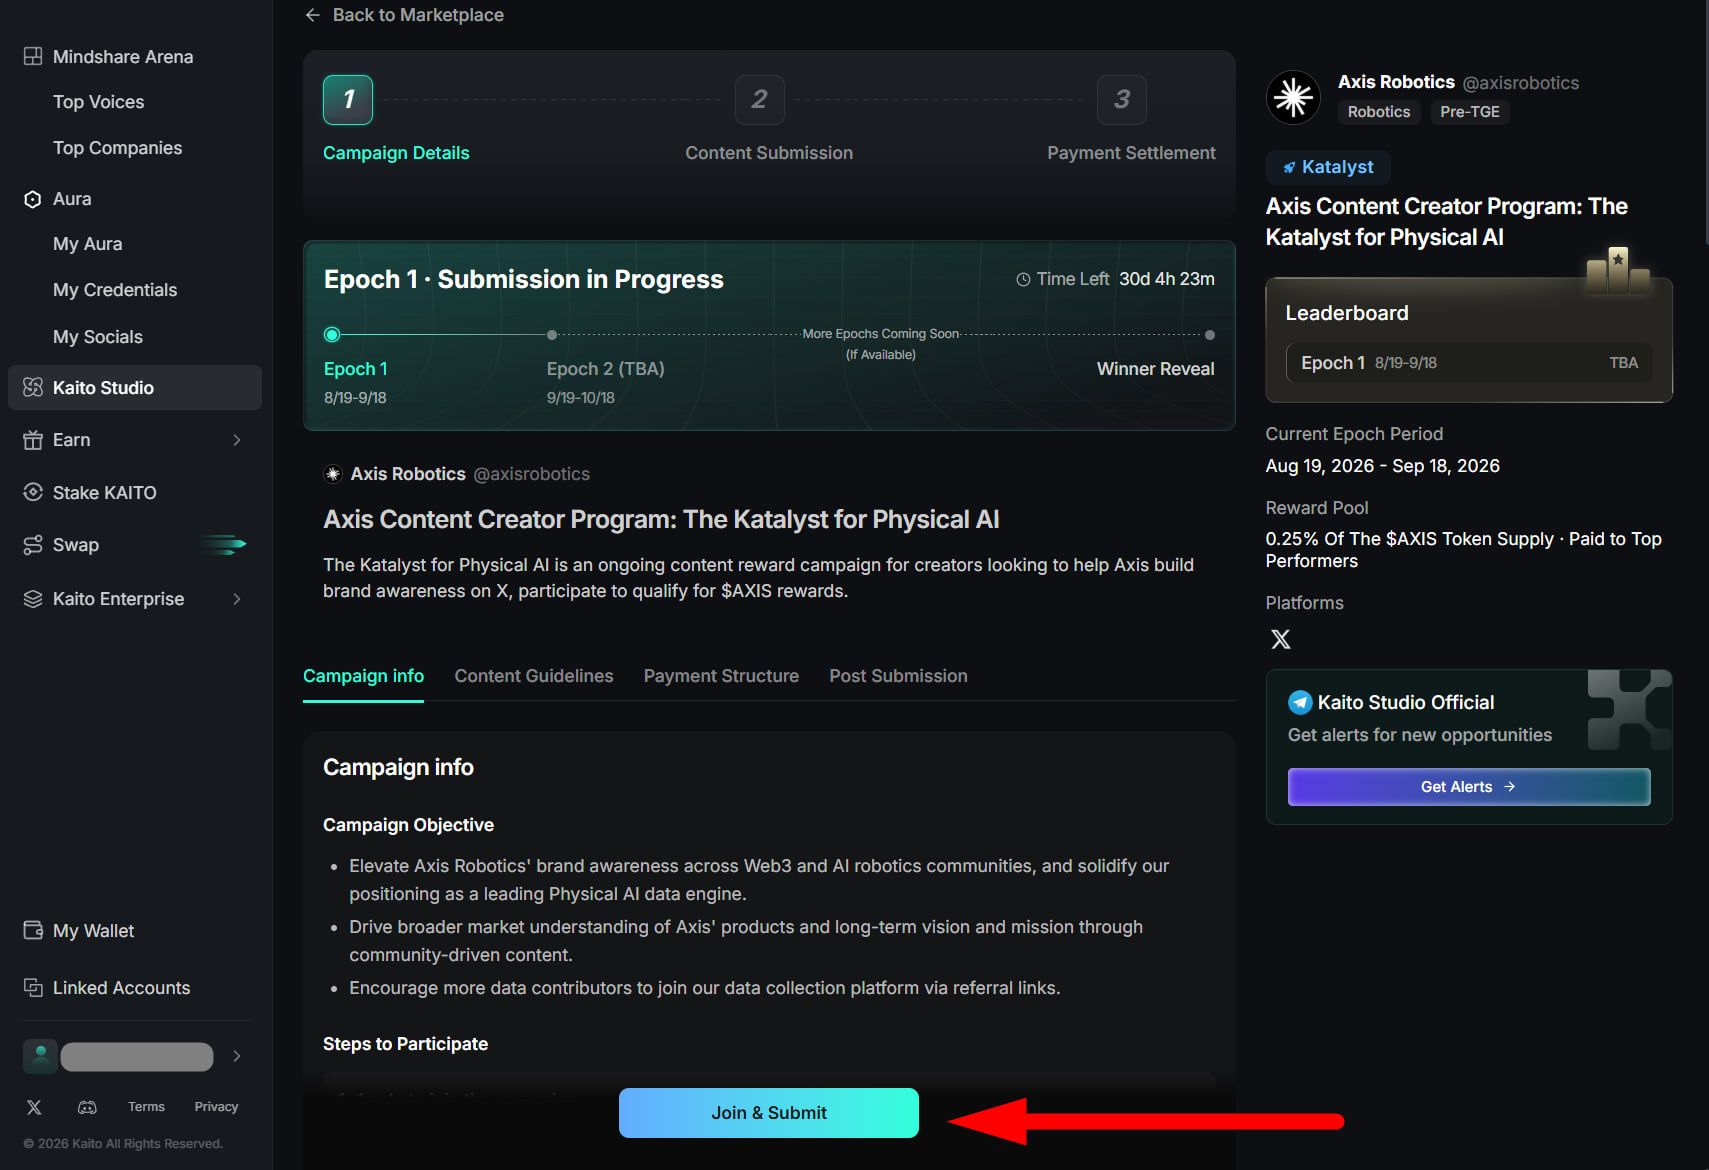Open My Credentials page

tap(115, 290)
